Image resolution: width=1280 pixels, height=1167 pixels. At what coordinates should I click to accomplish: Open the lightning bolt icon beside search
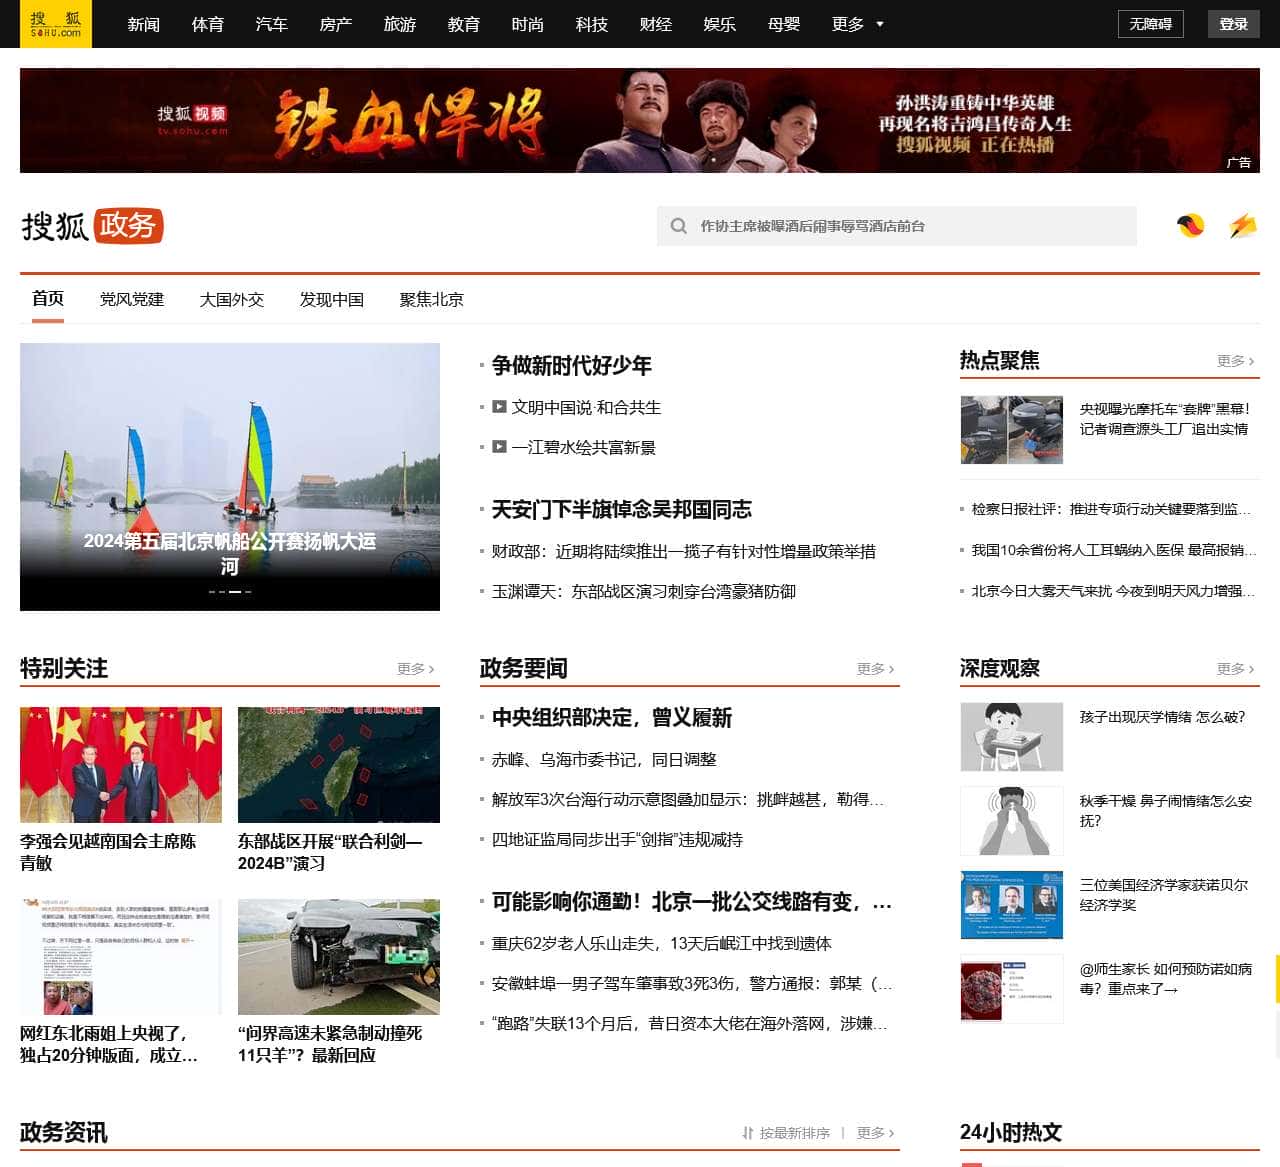coord(1242,226)
